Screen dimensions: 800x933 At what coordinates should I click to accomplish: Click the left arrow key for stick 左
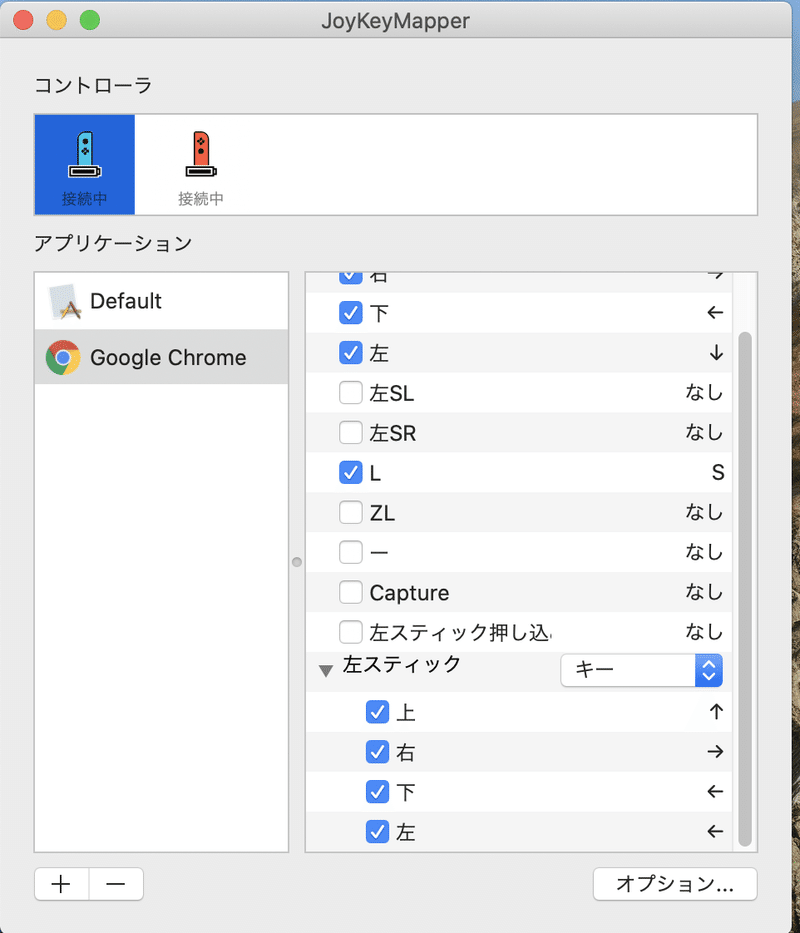[715, 831]
